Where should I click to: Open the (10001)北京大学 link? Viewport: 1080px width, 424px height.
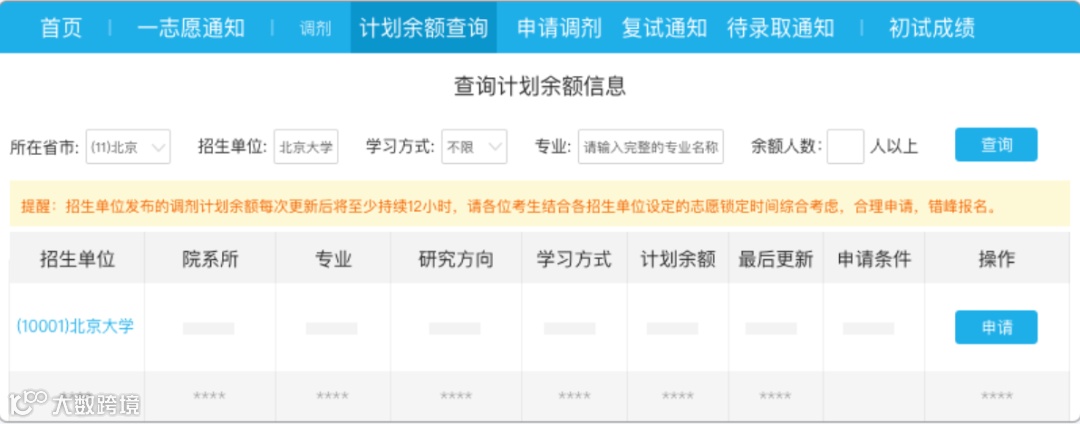75,326
